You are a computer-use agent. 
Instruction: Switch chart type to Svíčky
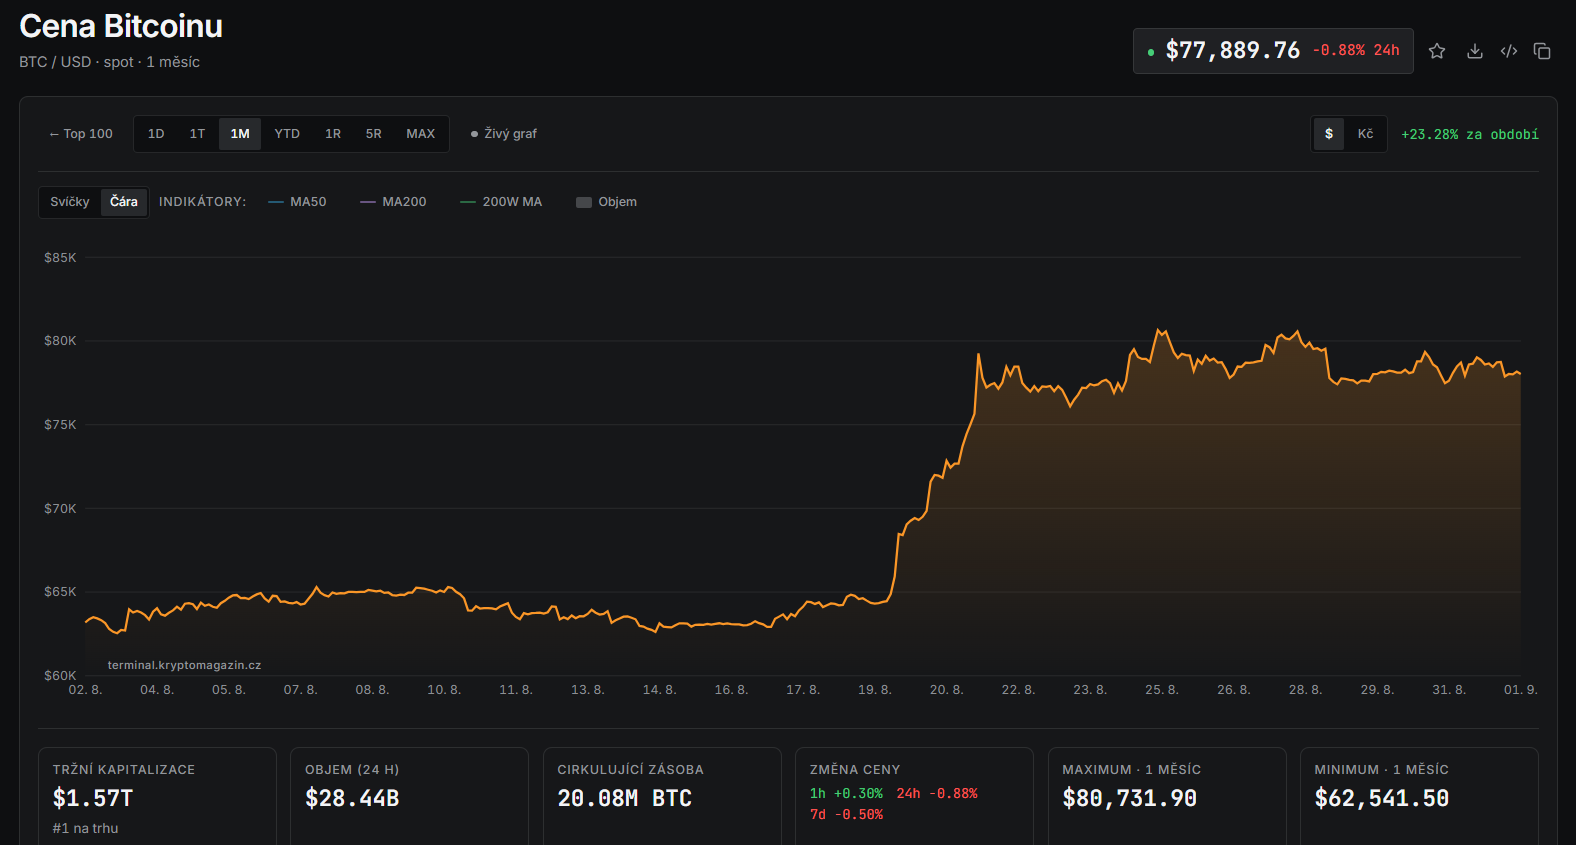(70, 202)
